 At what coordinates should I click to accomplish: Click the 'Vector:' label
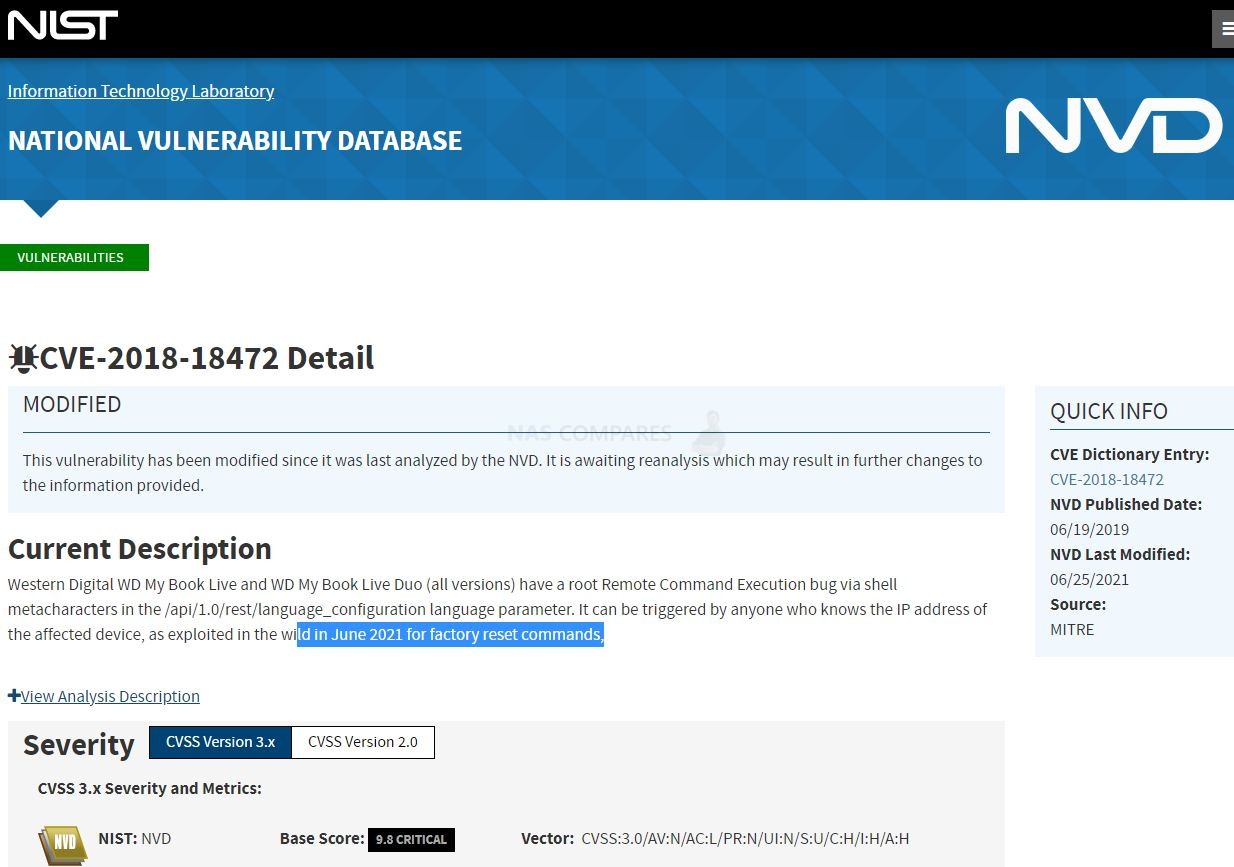tap(548, 838)
